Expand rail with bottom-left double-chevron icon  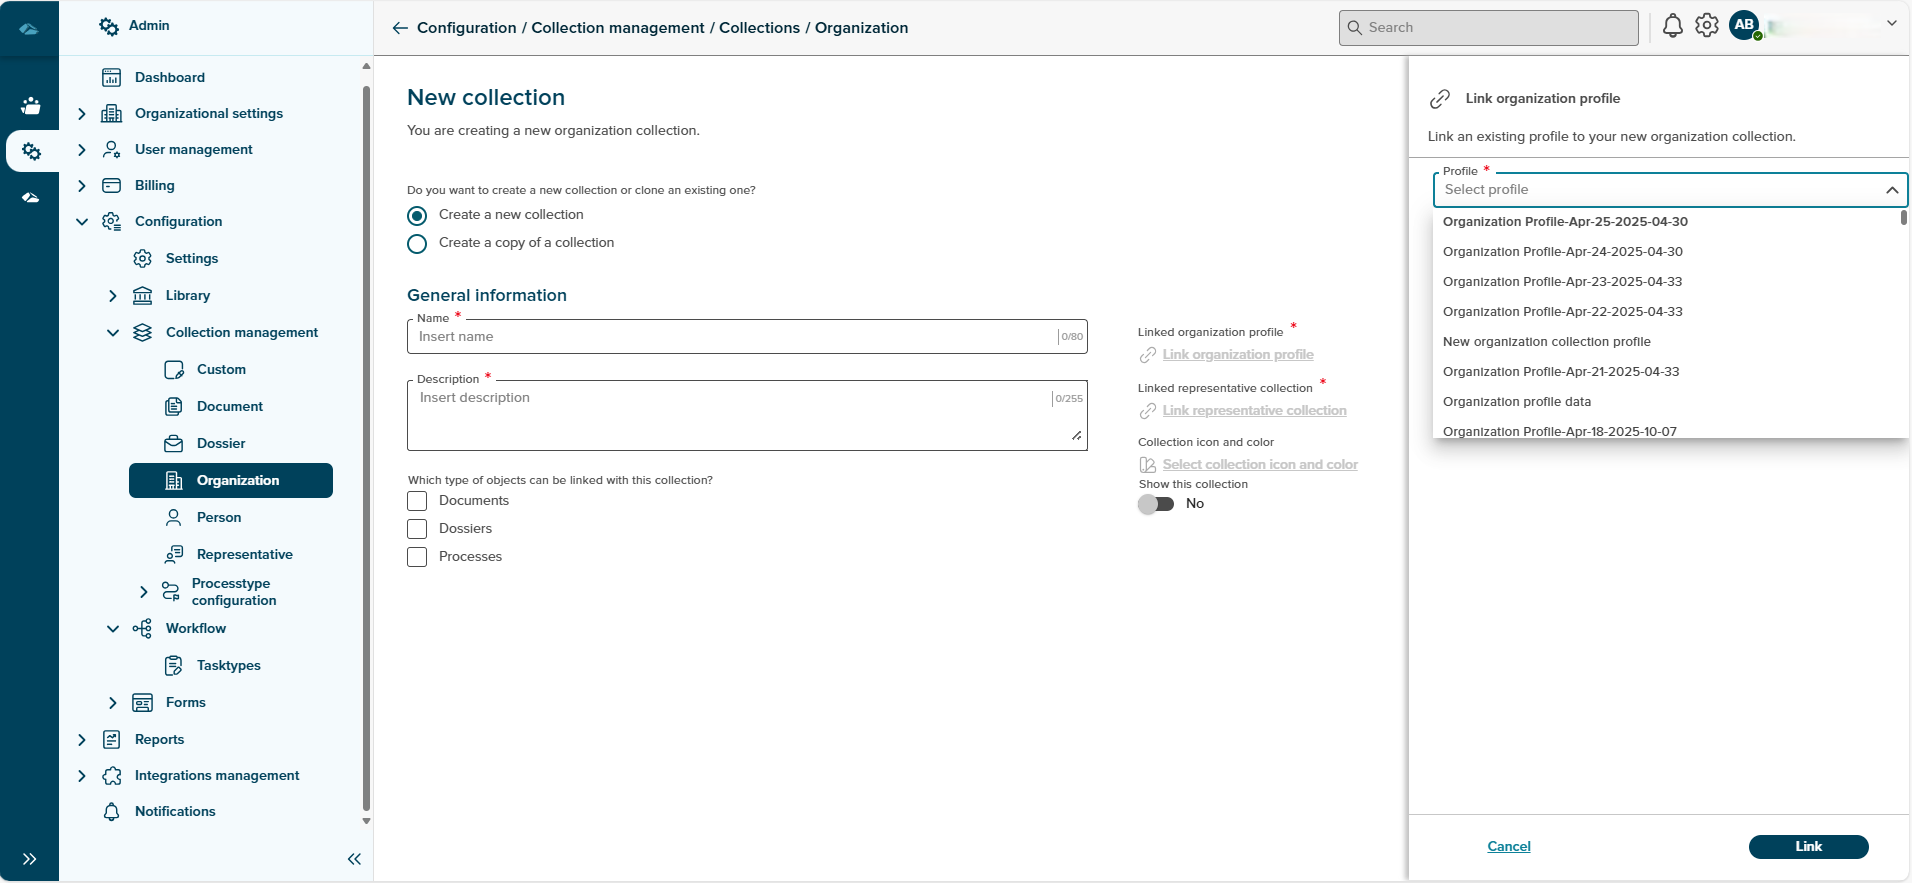click(x=29, y=859)
